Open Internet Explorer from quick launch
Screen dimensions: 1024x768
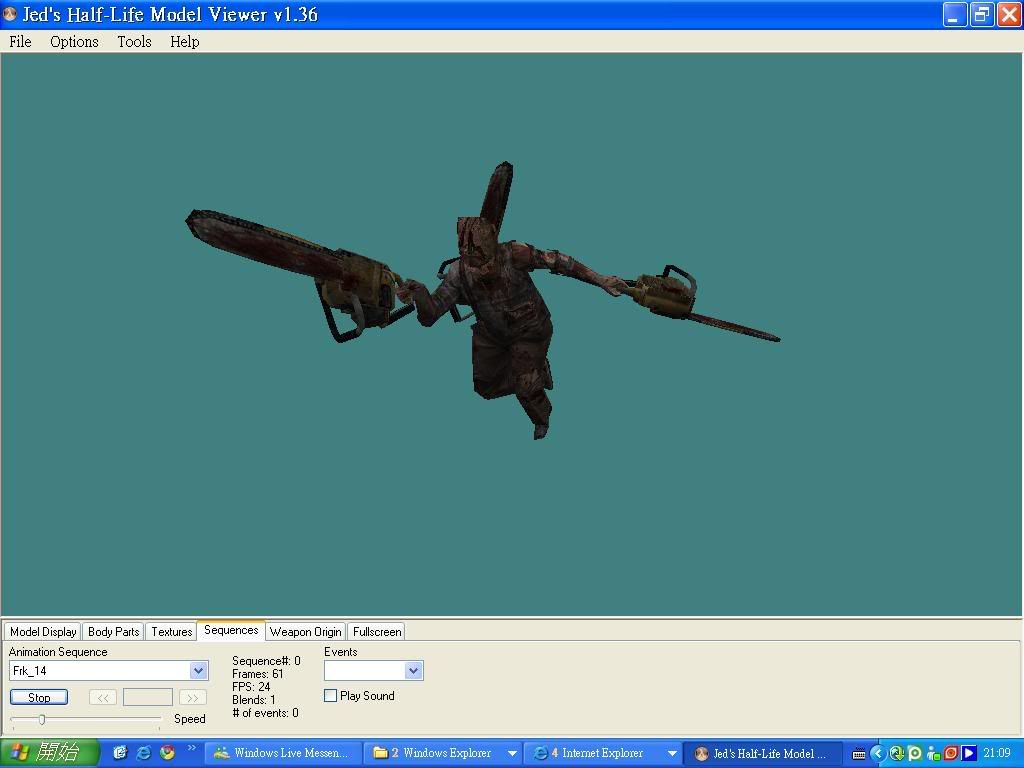tap(143, 753)
